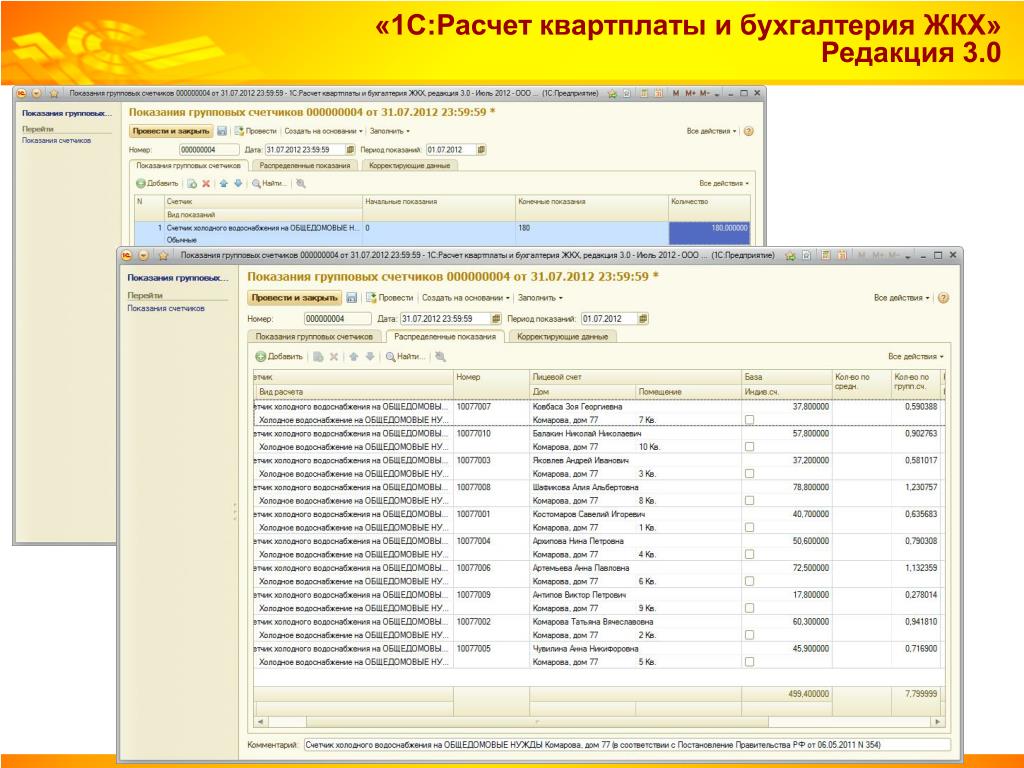Click horizontal scrollbar left arrow in front table

[x=260, y=722]
